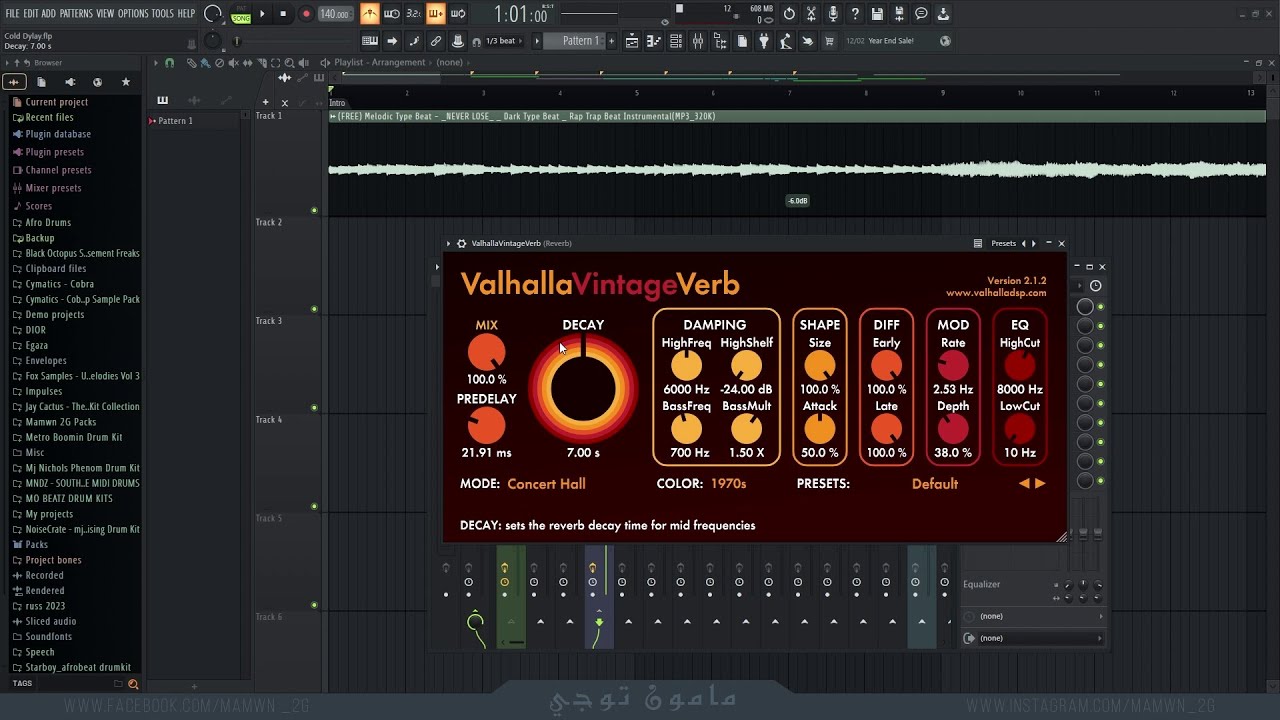
Task: Expand the Current project folder
Action: coord(57,102)
